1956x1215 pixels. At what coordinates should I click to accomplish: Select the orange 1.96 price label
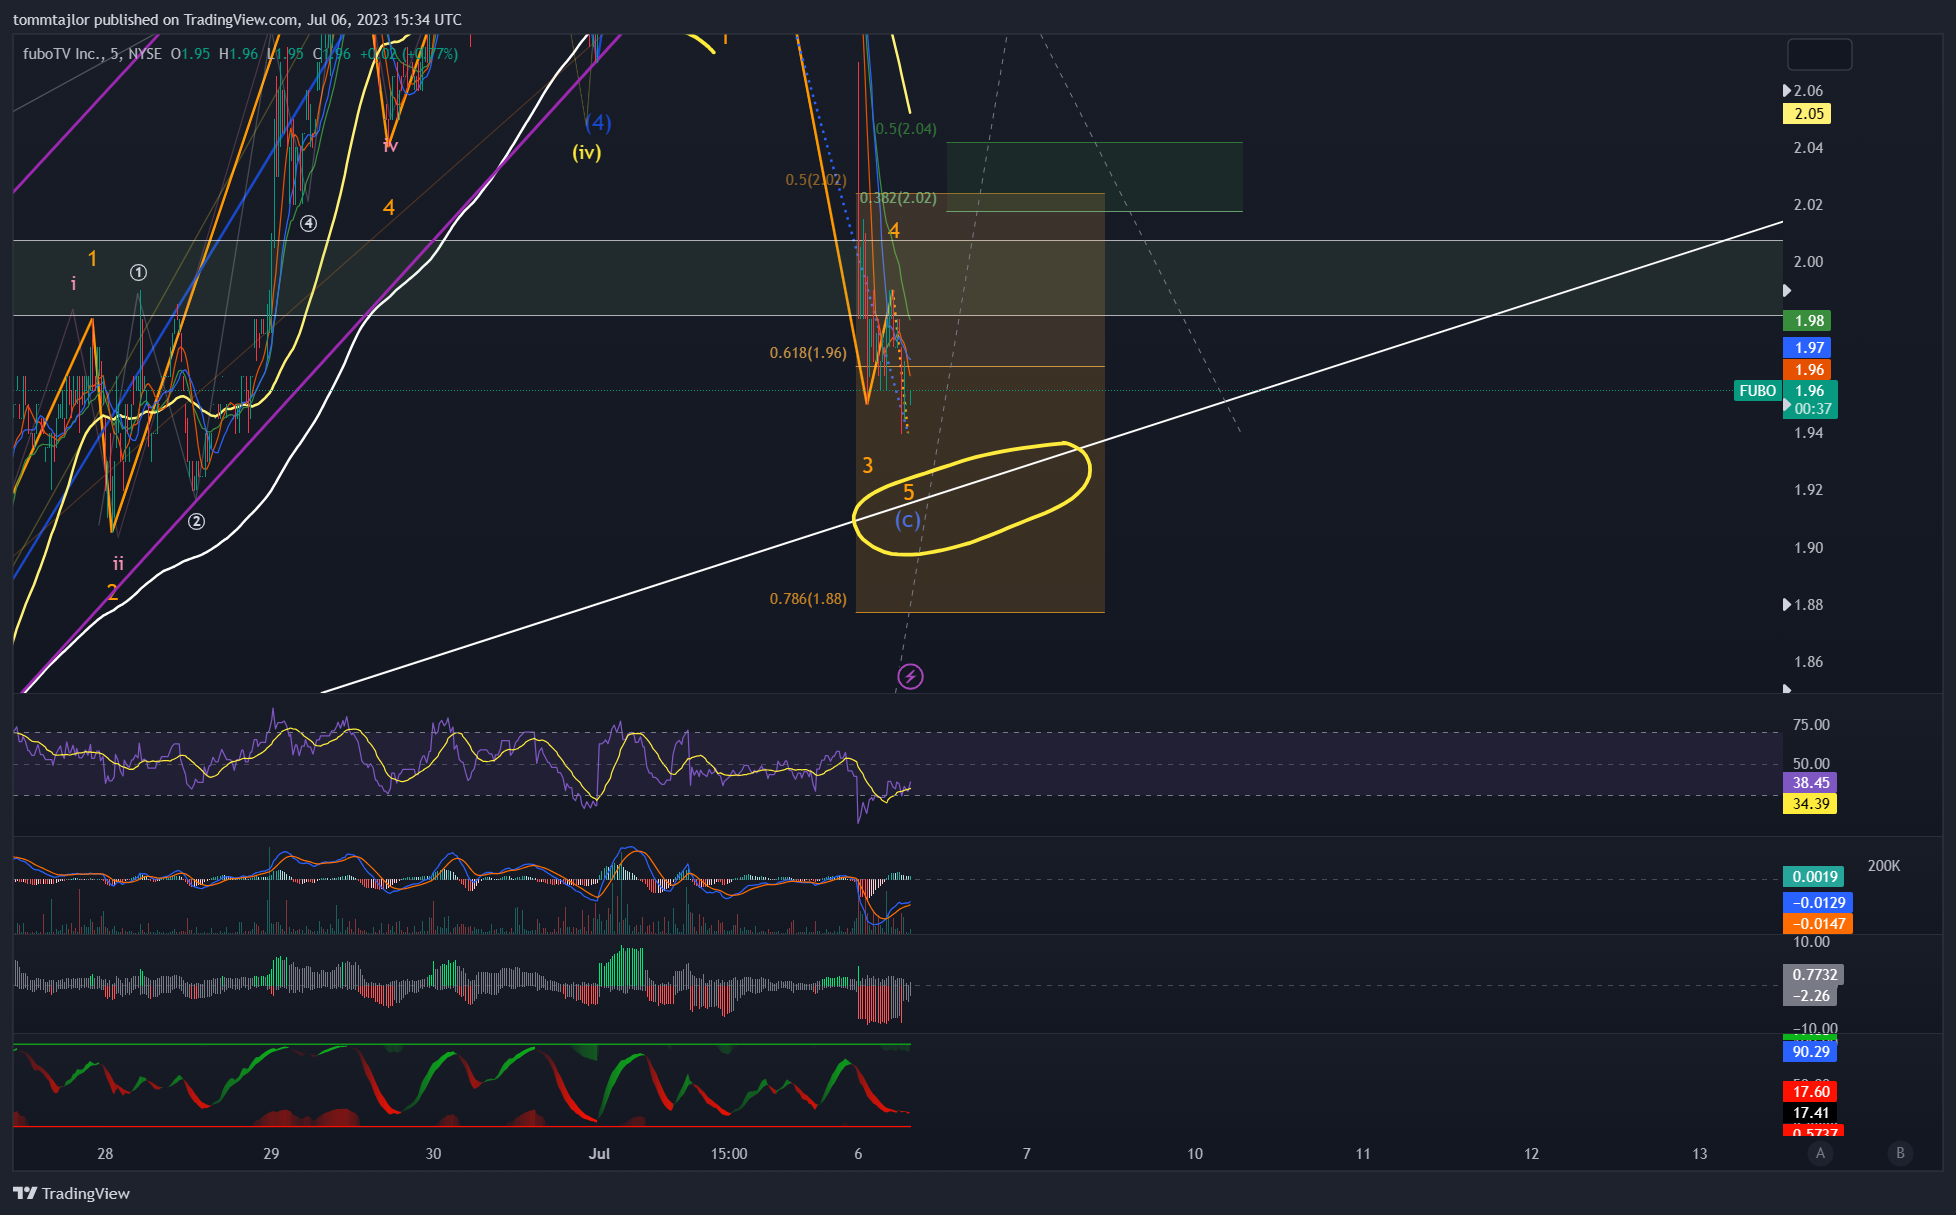(1808, 370)
